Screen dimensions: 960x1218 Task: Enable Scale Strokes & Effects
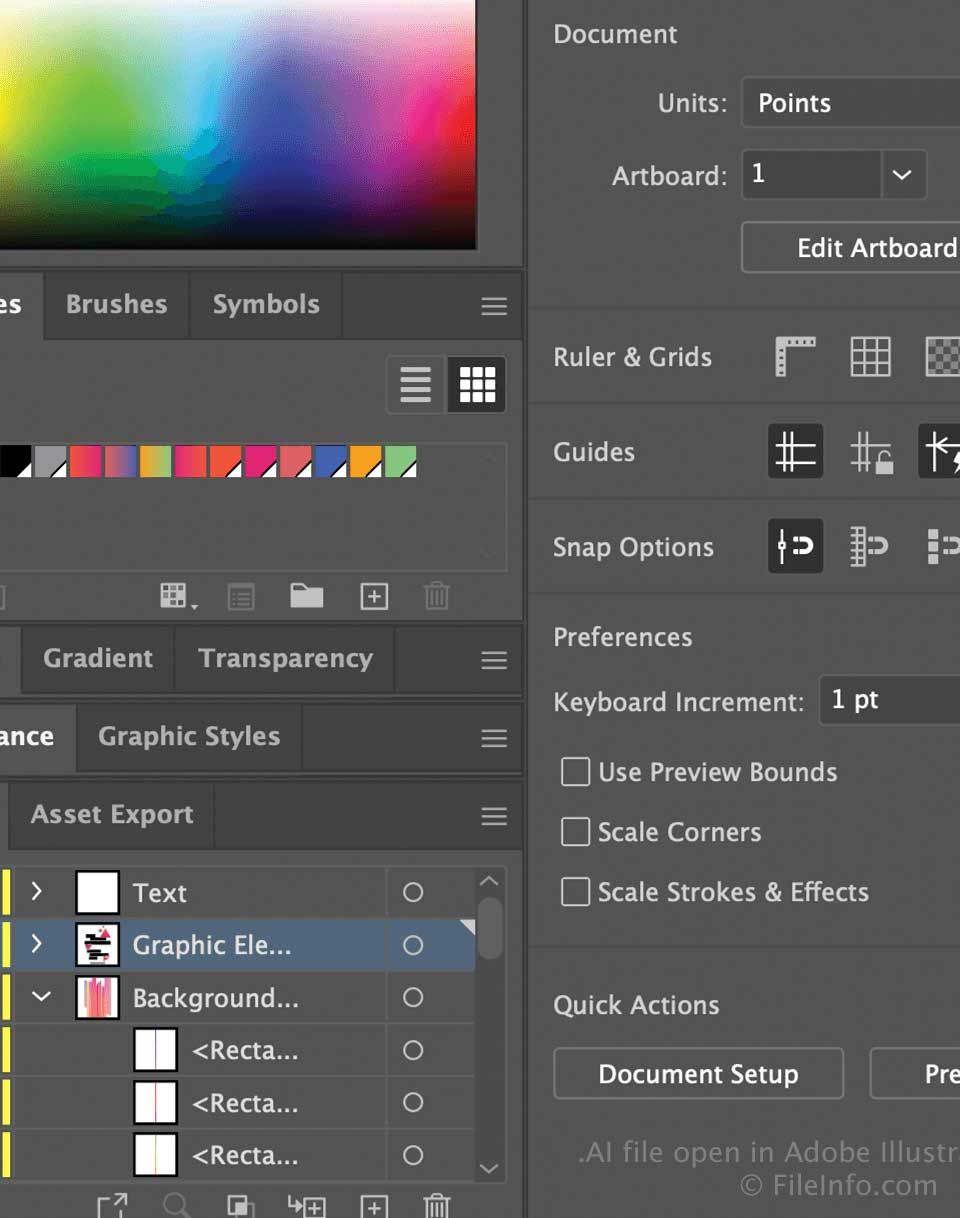tap(575, 892)
